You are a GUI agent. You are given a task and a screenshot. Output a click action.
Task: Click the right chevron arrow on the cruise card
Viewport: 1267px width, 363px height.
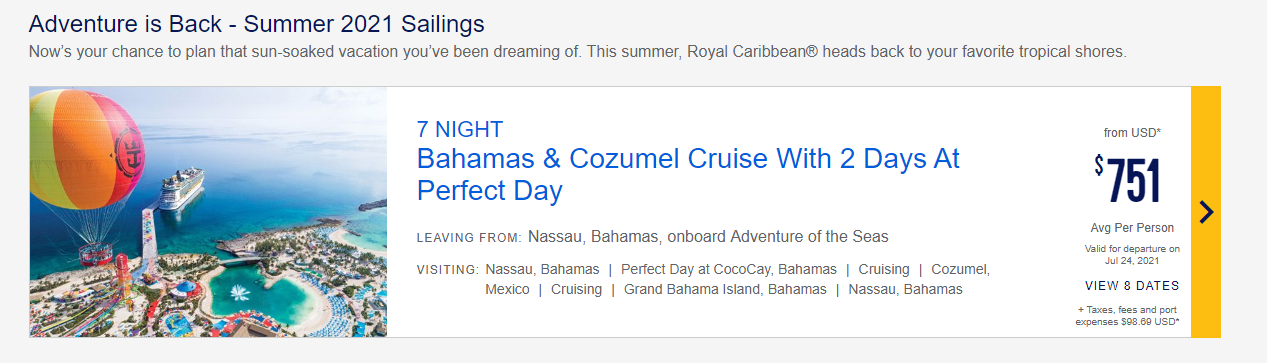(1206, 212)
